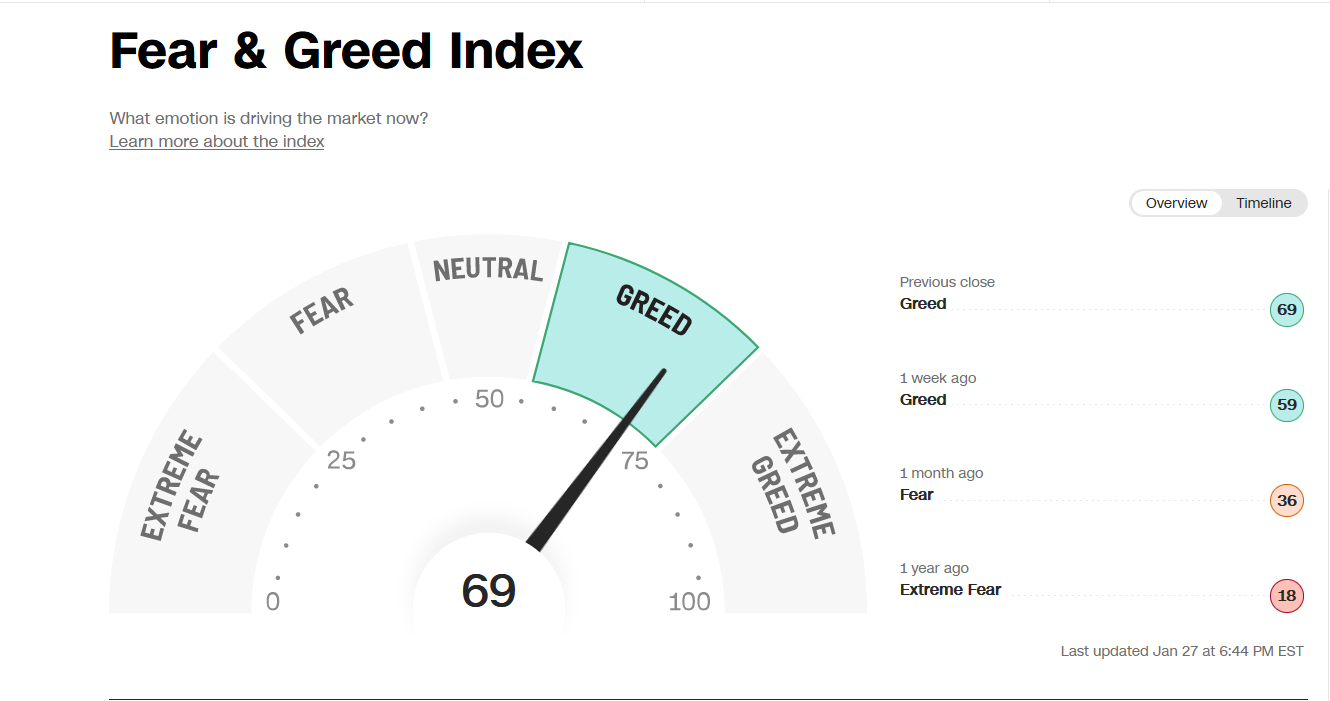Click the 1 month ago 36 badge
Screen dimensions: 1330x701
pyautogui.click(x=1287, y=501)
